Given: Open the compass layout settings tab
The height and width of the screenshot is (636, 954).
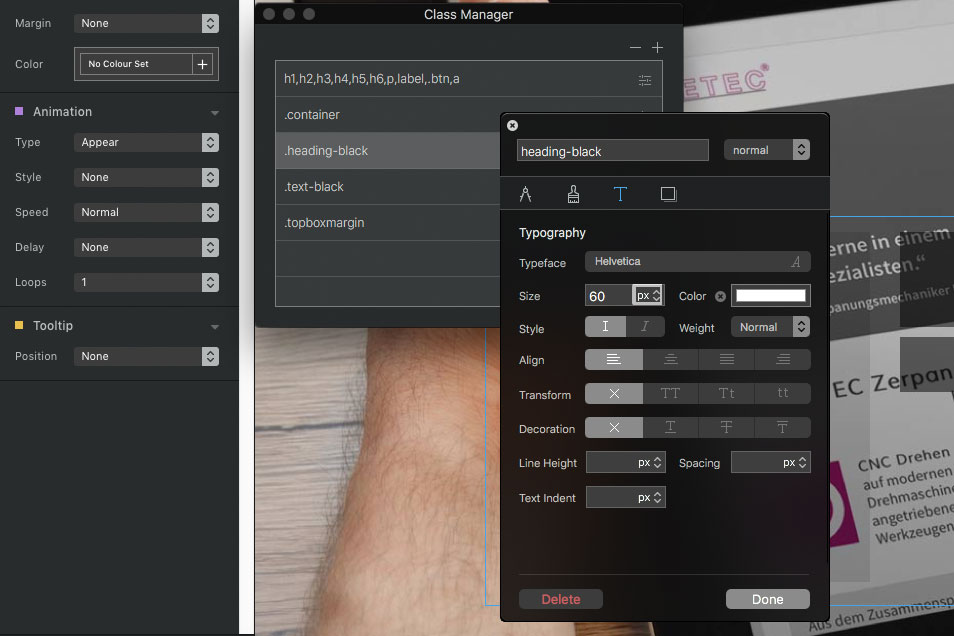Looking at the screenshot, I should (x=525, y=194).
